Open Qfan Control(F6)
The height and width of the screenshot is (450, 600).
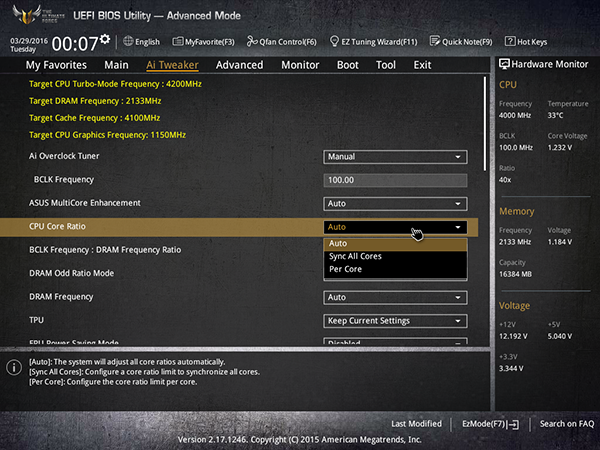pyautogui.click(x=282, y=41)
